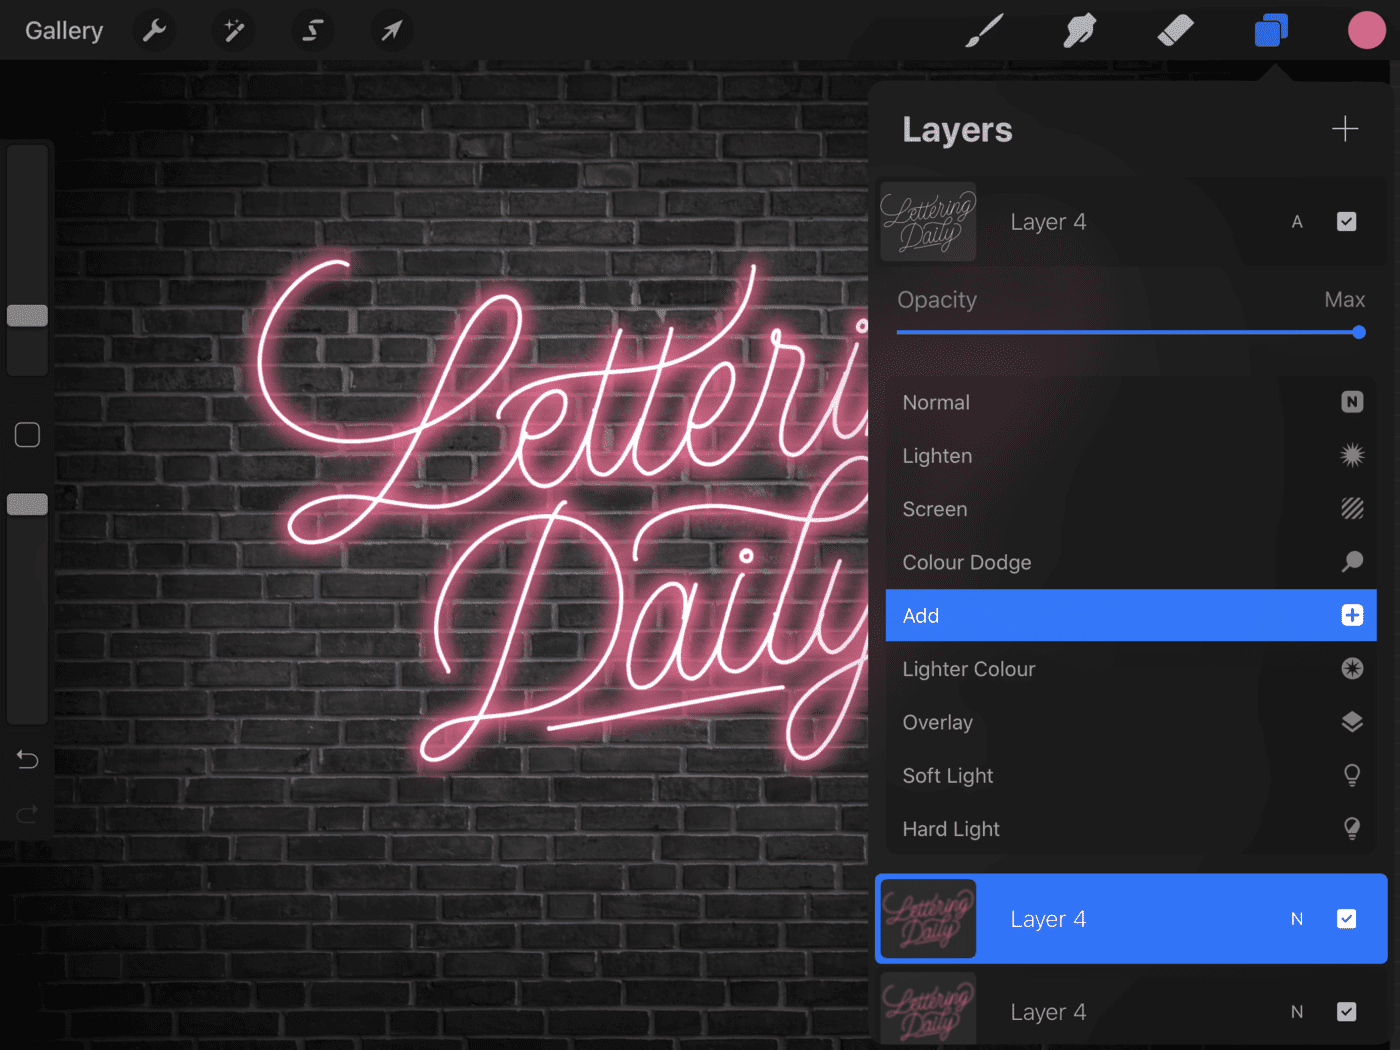Click the Lighten starburst icon
The width and height of the screenshot is (1400, 1050).
click(1352, 455)
